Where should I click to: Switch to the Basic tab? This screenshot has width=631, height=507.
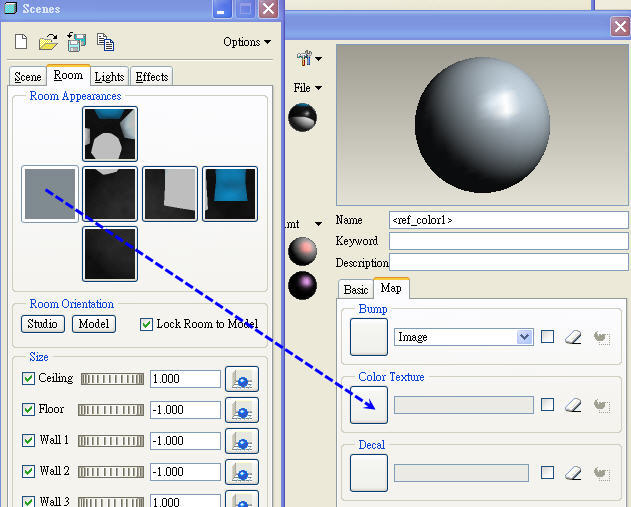(x=356, y=290)
